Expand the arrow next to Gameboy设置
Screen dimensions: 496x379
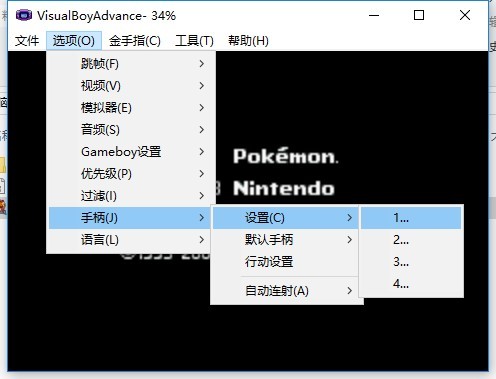[x=202, y=152]
